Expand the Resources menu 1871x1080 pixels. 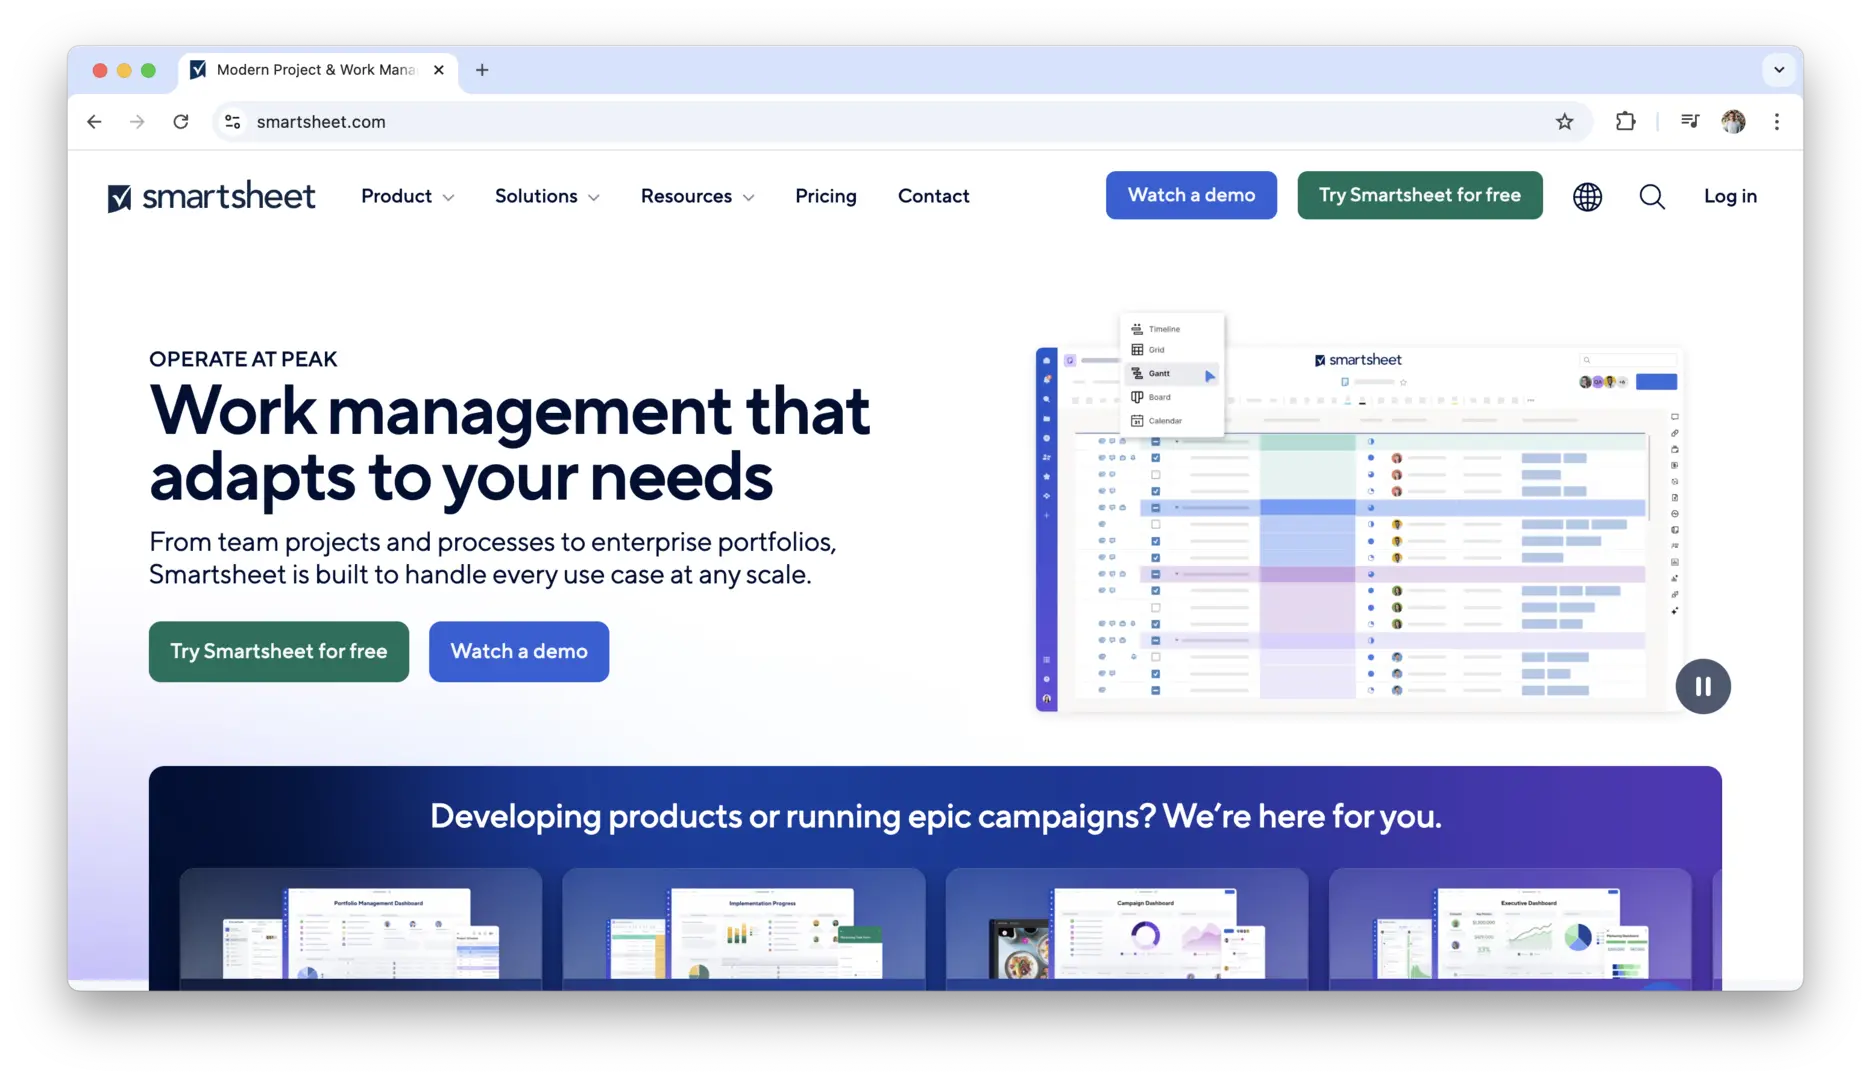698,196
